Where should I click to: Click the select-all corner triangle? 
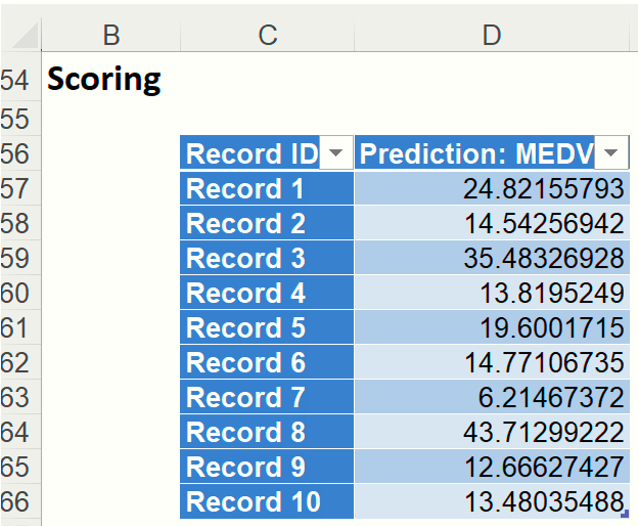[x=24, y=36]
